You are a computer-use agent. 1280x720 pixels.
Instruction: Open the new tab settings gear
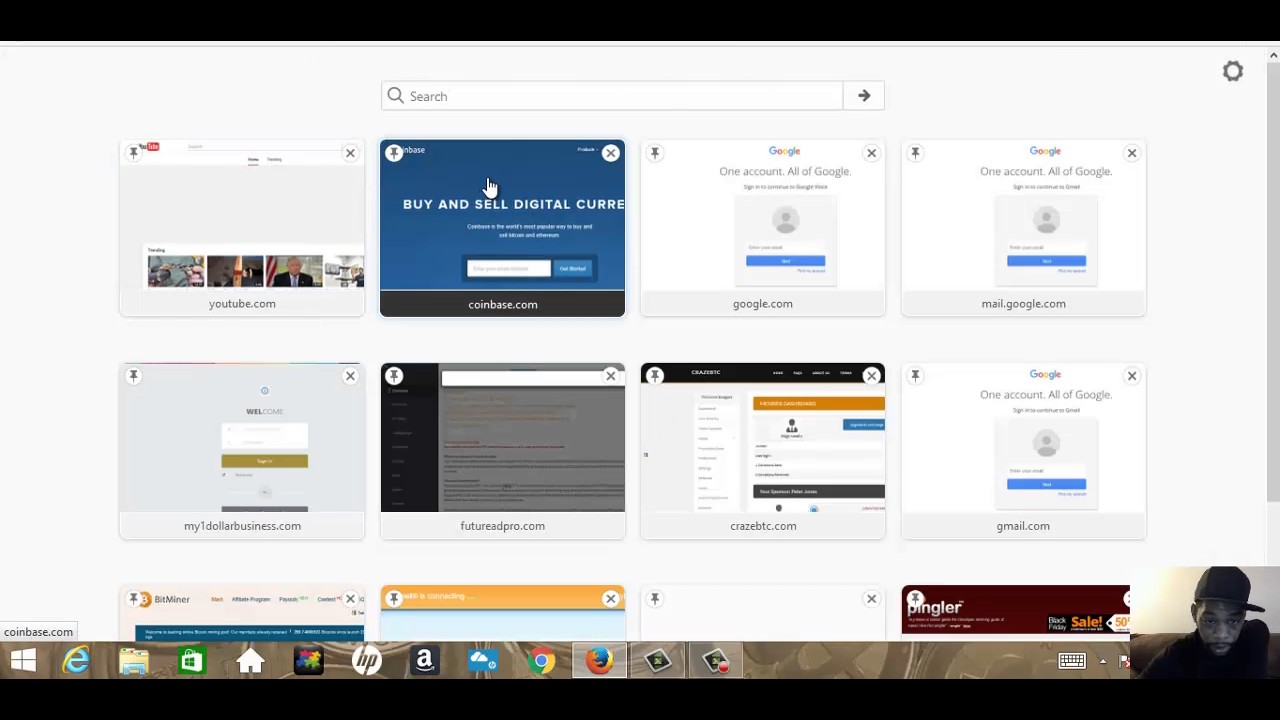[x=1233, y=72]
